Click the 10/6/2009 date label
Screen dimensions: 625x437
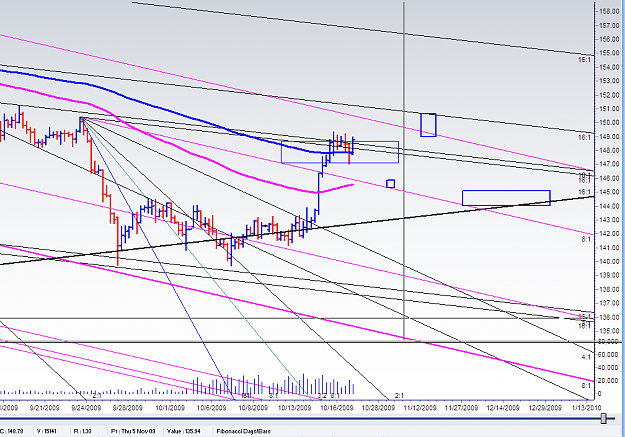tap(212, 408)
